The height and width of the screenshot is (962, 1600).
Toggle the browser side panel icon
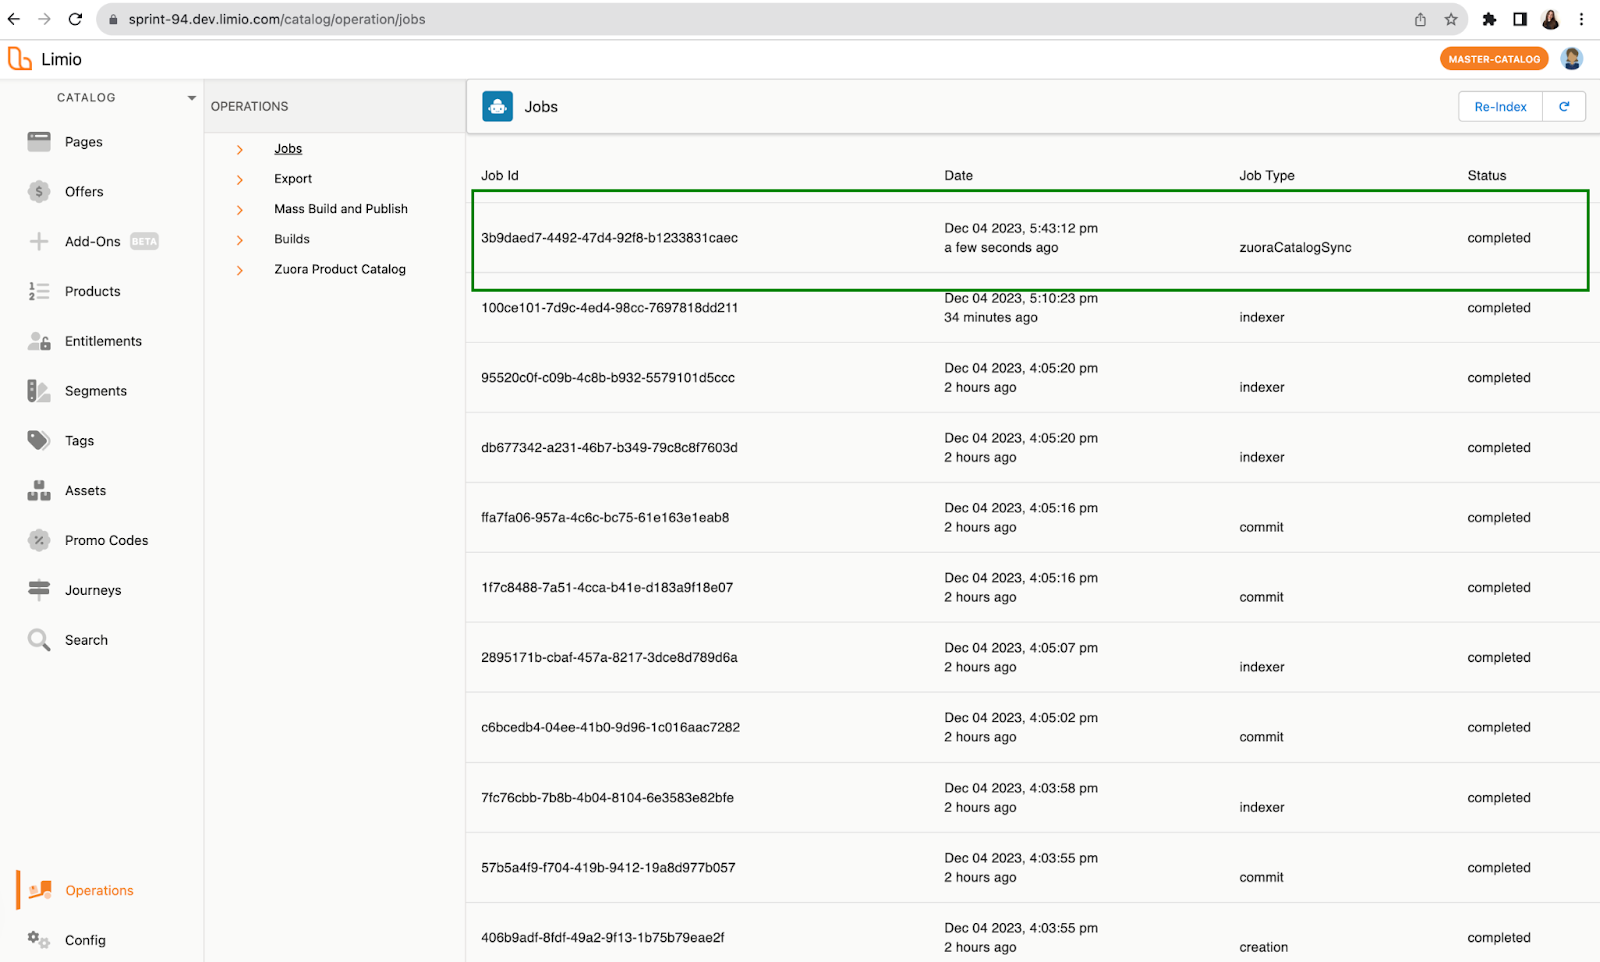pos(1520,19)
